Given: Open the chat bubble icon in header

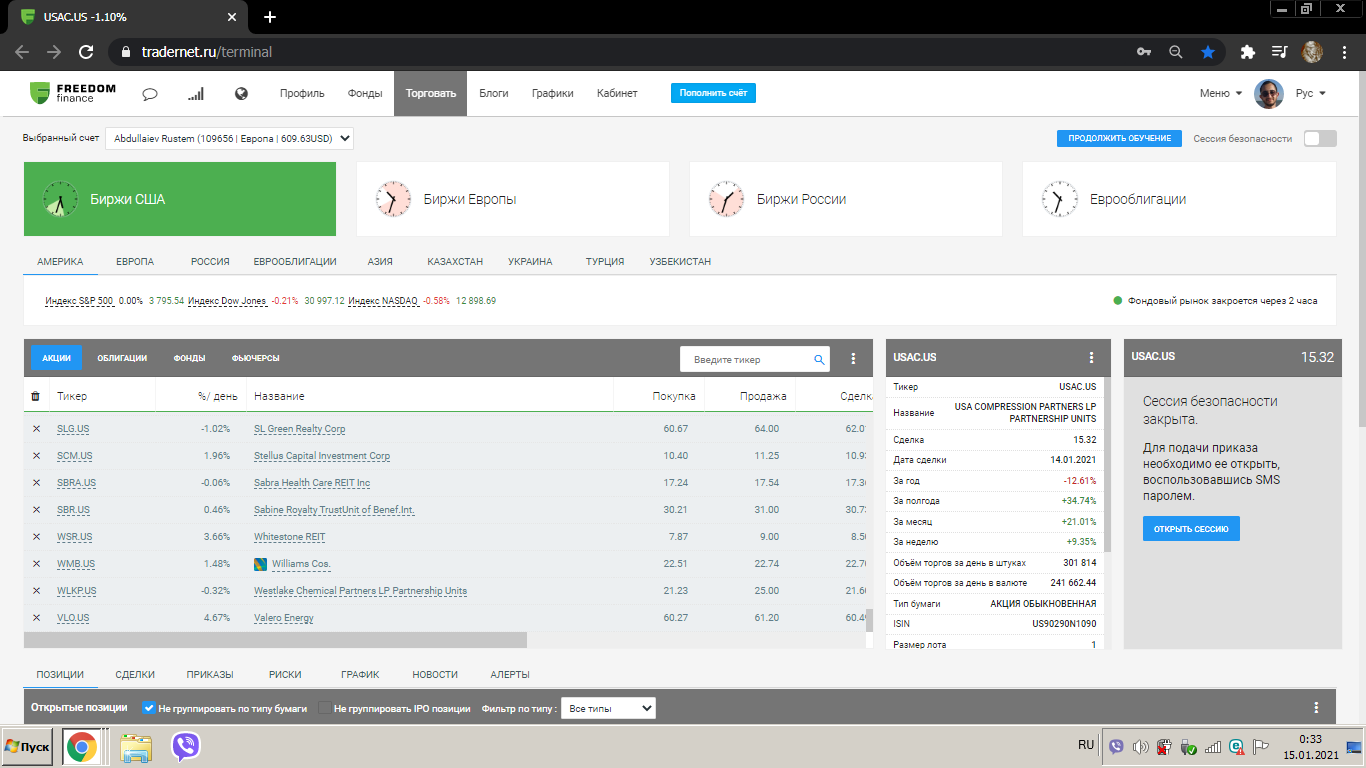Looking at the screenshot, I should (x=151, y=94).
